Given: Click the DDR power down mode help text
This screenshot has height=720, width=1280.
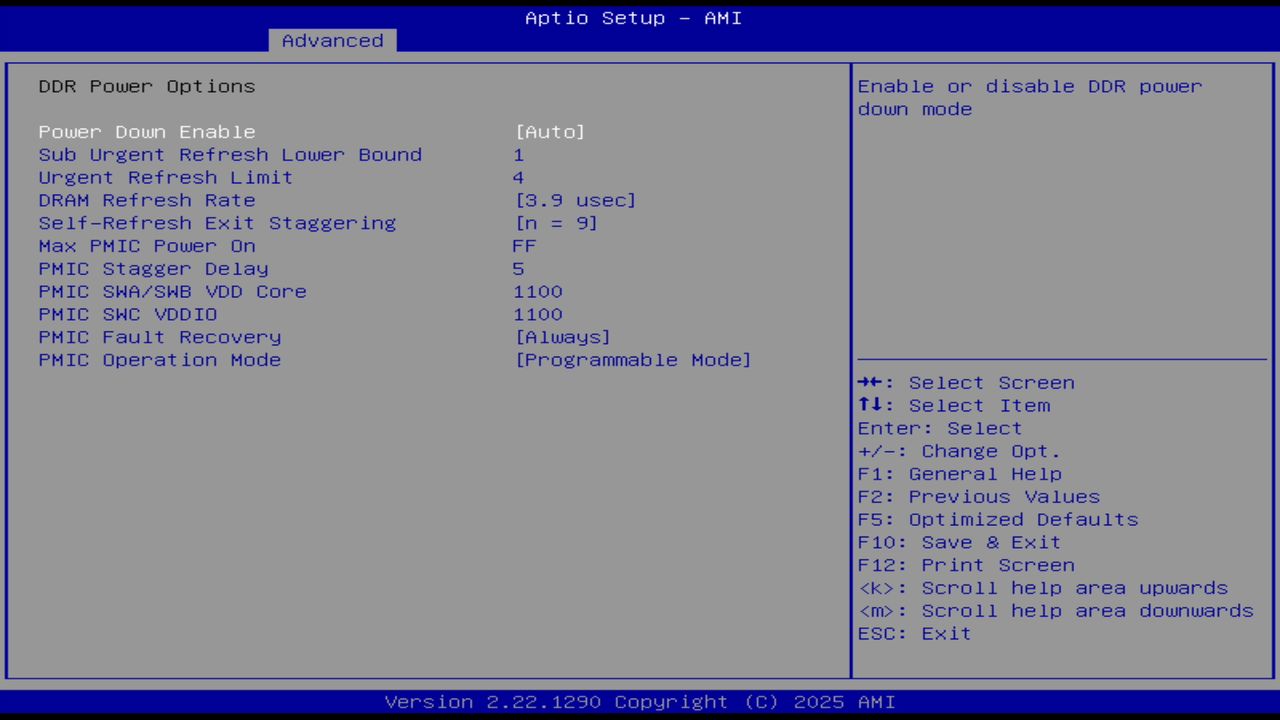Looking at the screenshot, I should pyautogui.click(x=1029, y=97).
